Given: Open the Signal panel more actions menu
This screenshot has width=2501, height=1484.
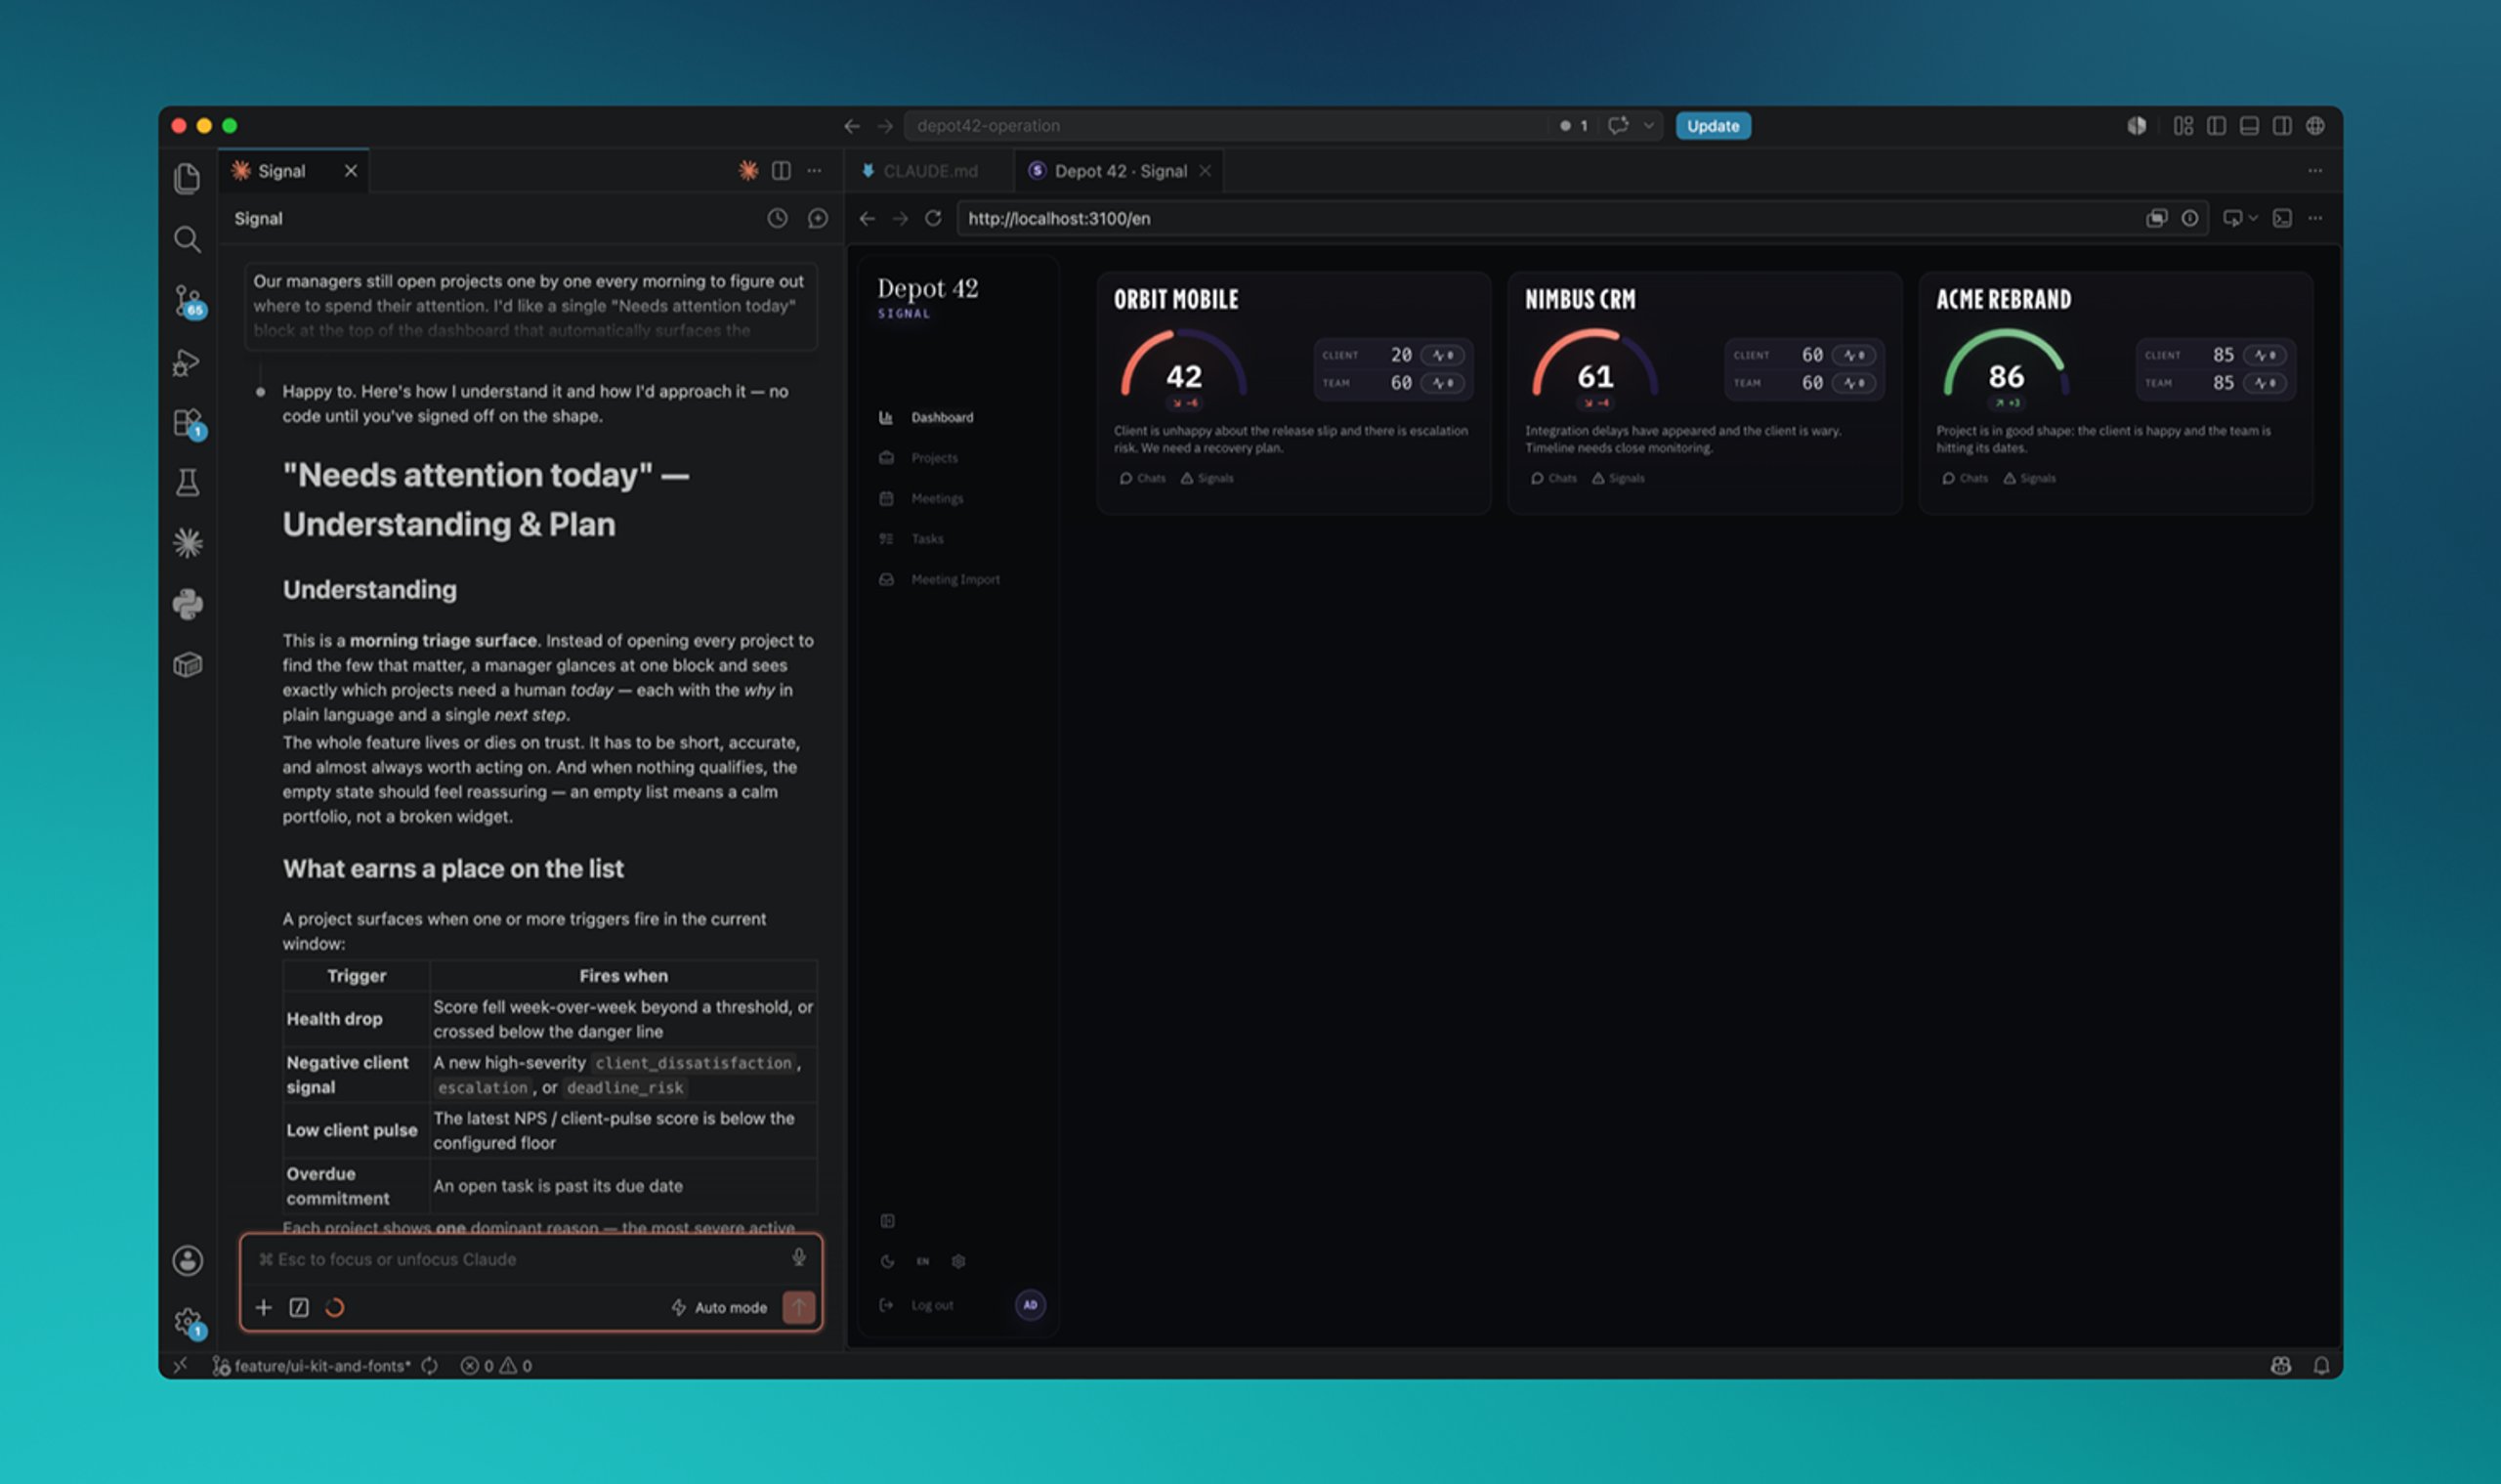Looking at the screenshot, I should [x=814, y=171].
